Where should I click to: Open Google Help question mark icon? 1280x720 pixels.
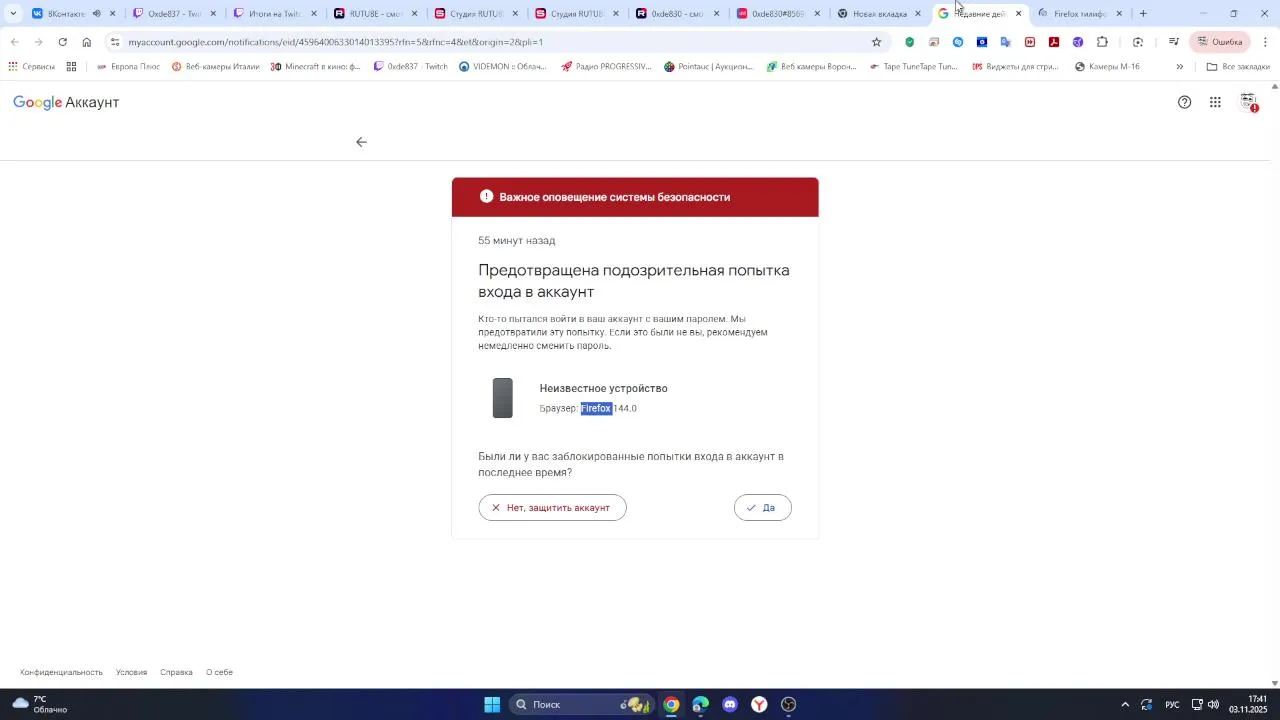(1184, 102)
